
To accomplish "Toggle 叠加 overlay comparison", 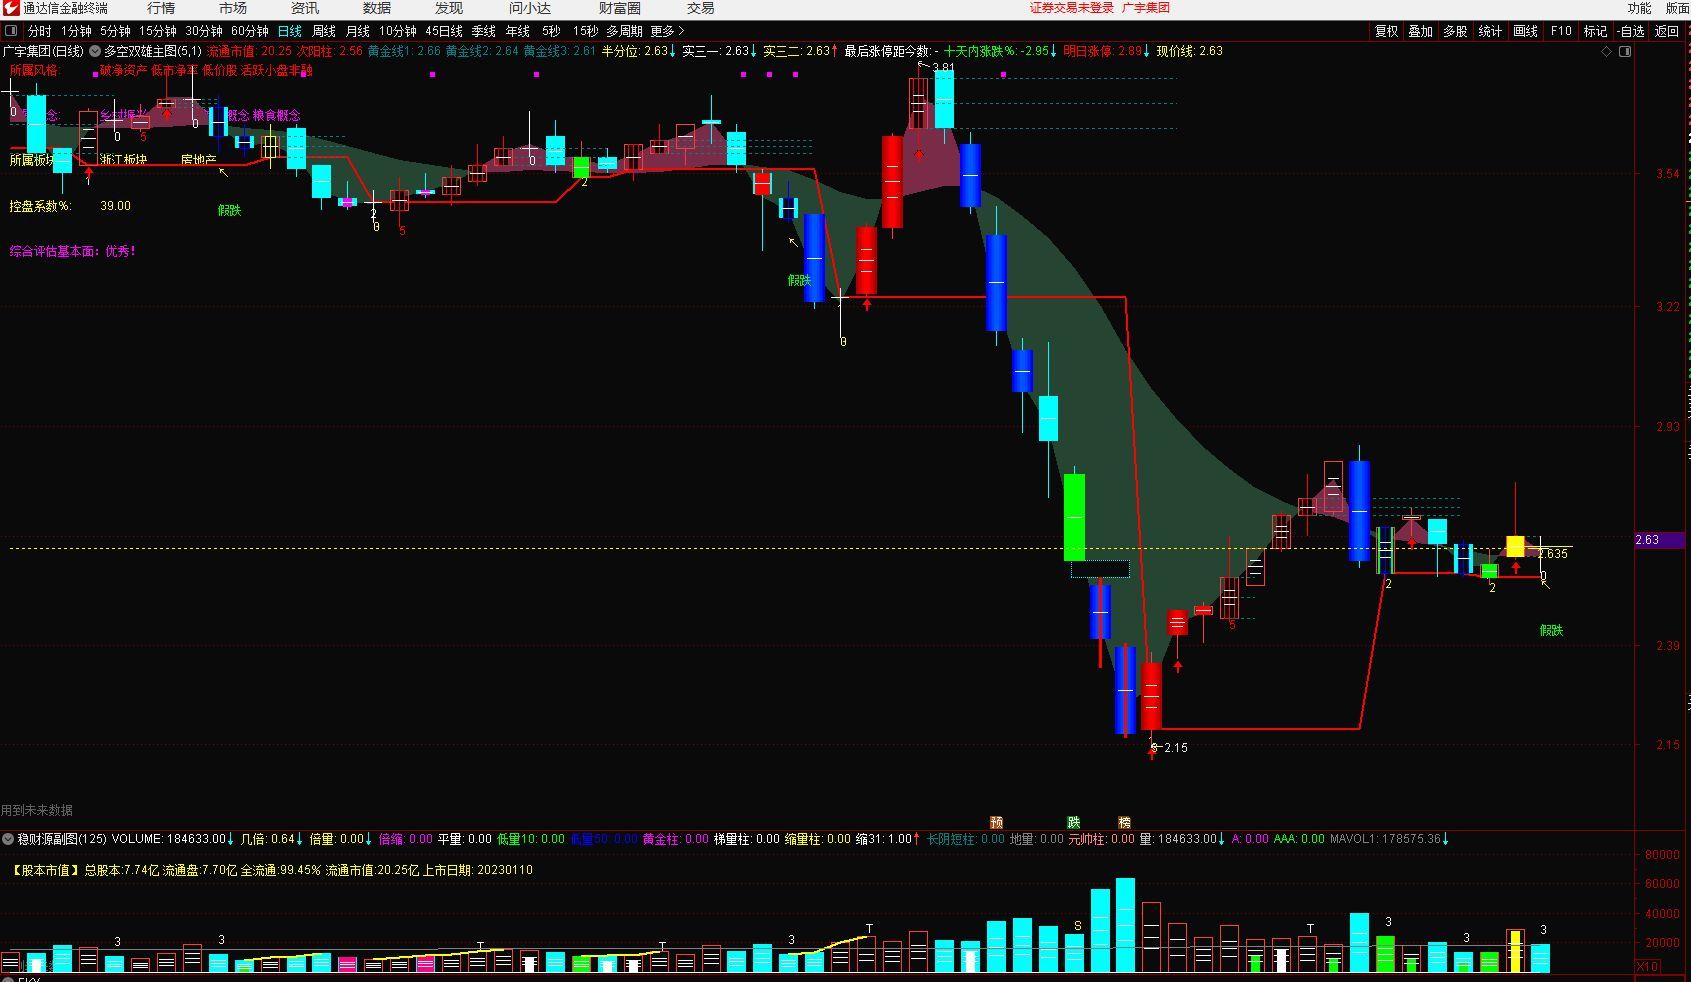I will [x=1421, y=31].
